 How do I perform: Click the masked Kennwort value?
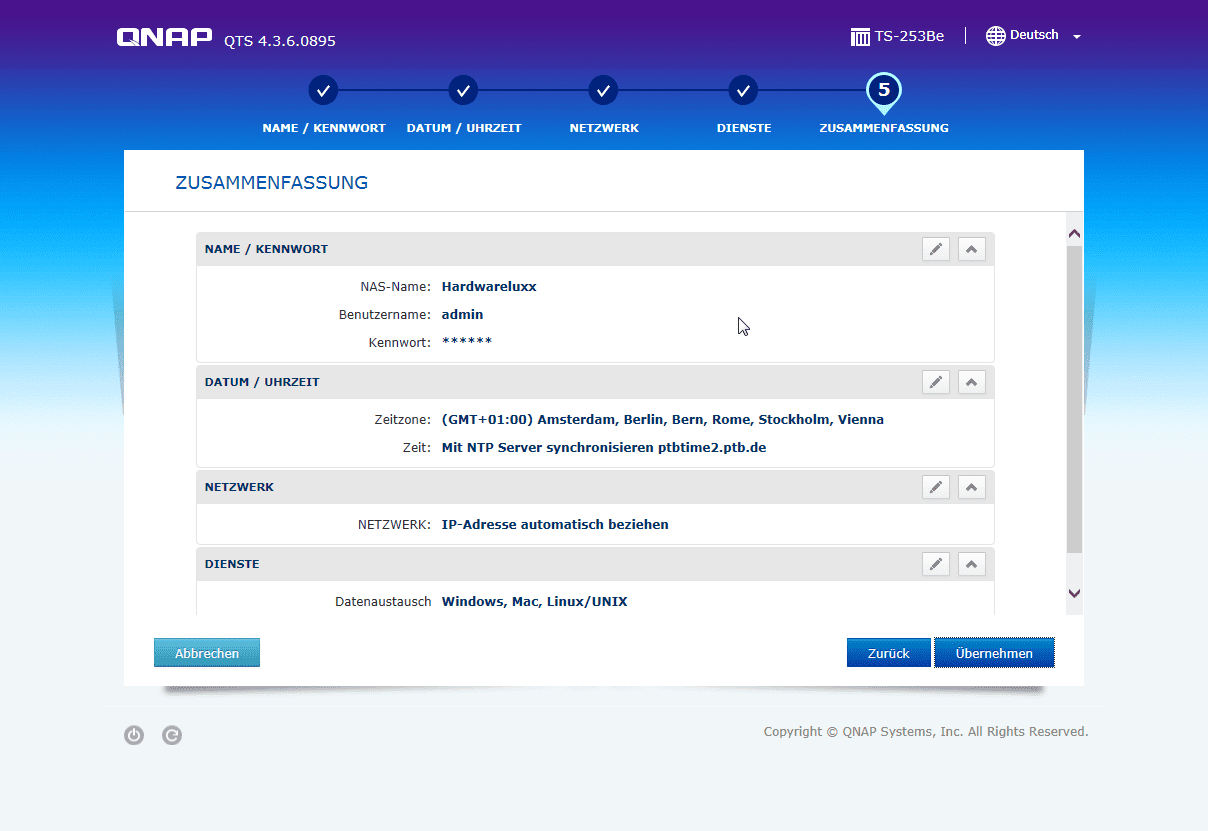tap(467, 341)
